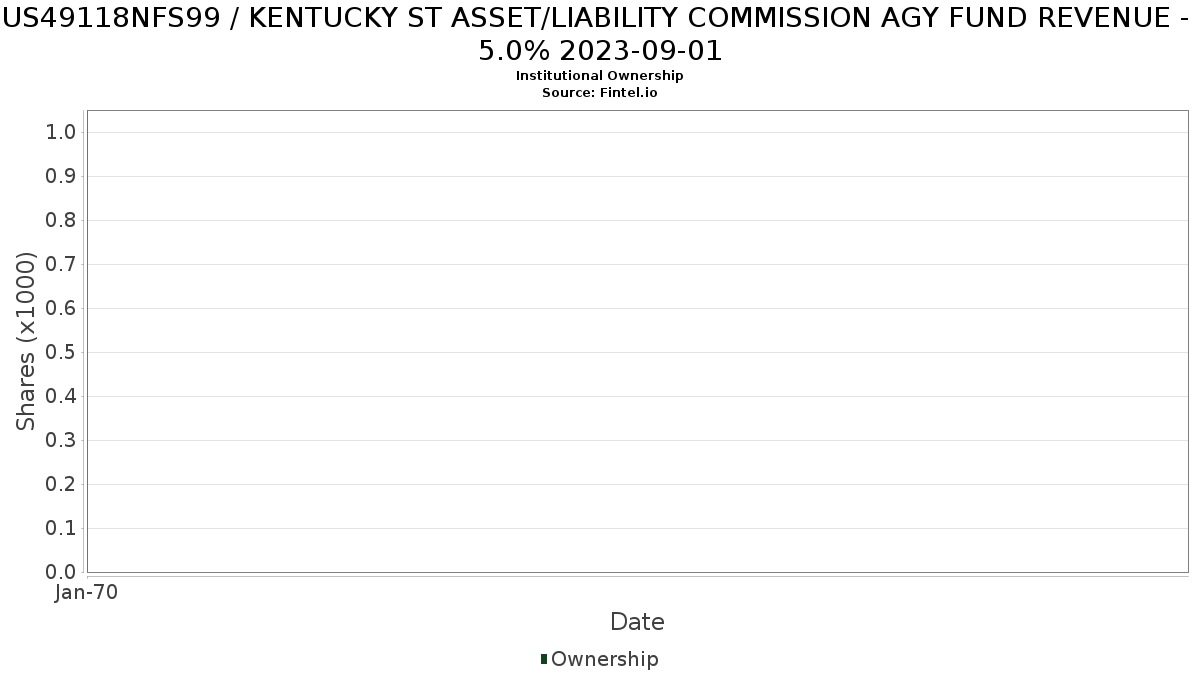Click the 0.9 y-axis tick label
Image resolution: width=1200 pixels, height=675 pixels.
(60, 177)
